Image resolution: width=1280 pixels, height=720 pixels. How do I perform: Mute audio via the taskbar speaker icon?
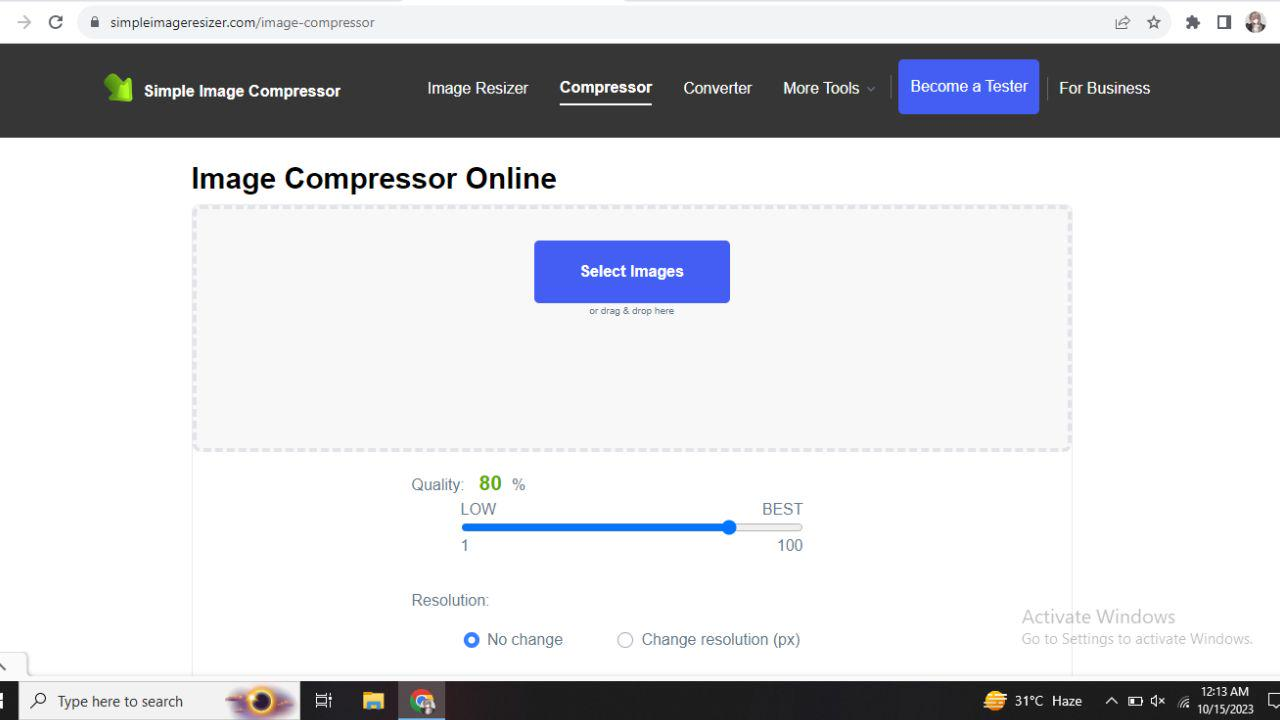pyautogui.click(x=1157, y=700)
